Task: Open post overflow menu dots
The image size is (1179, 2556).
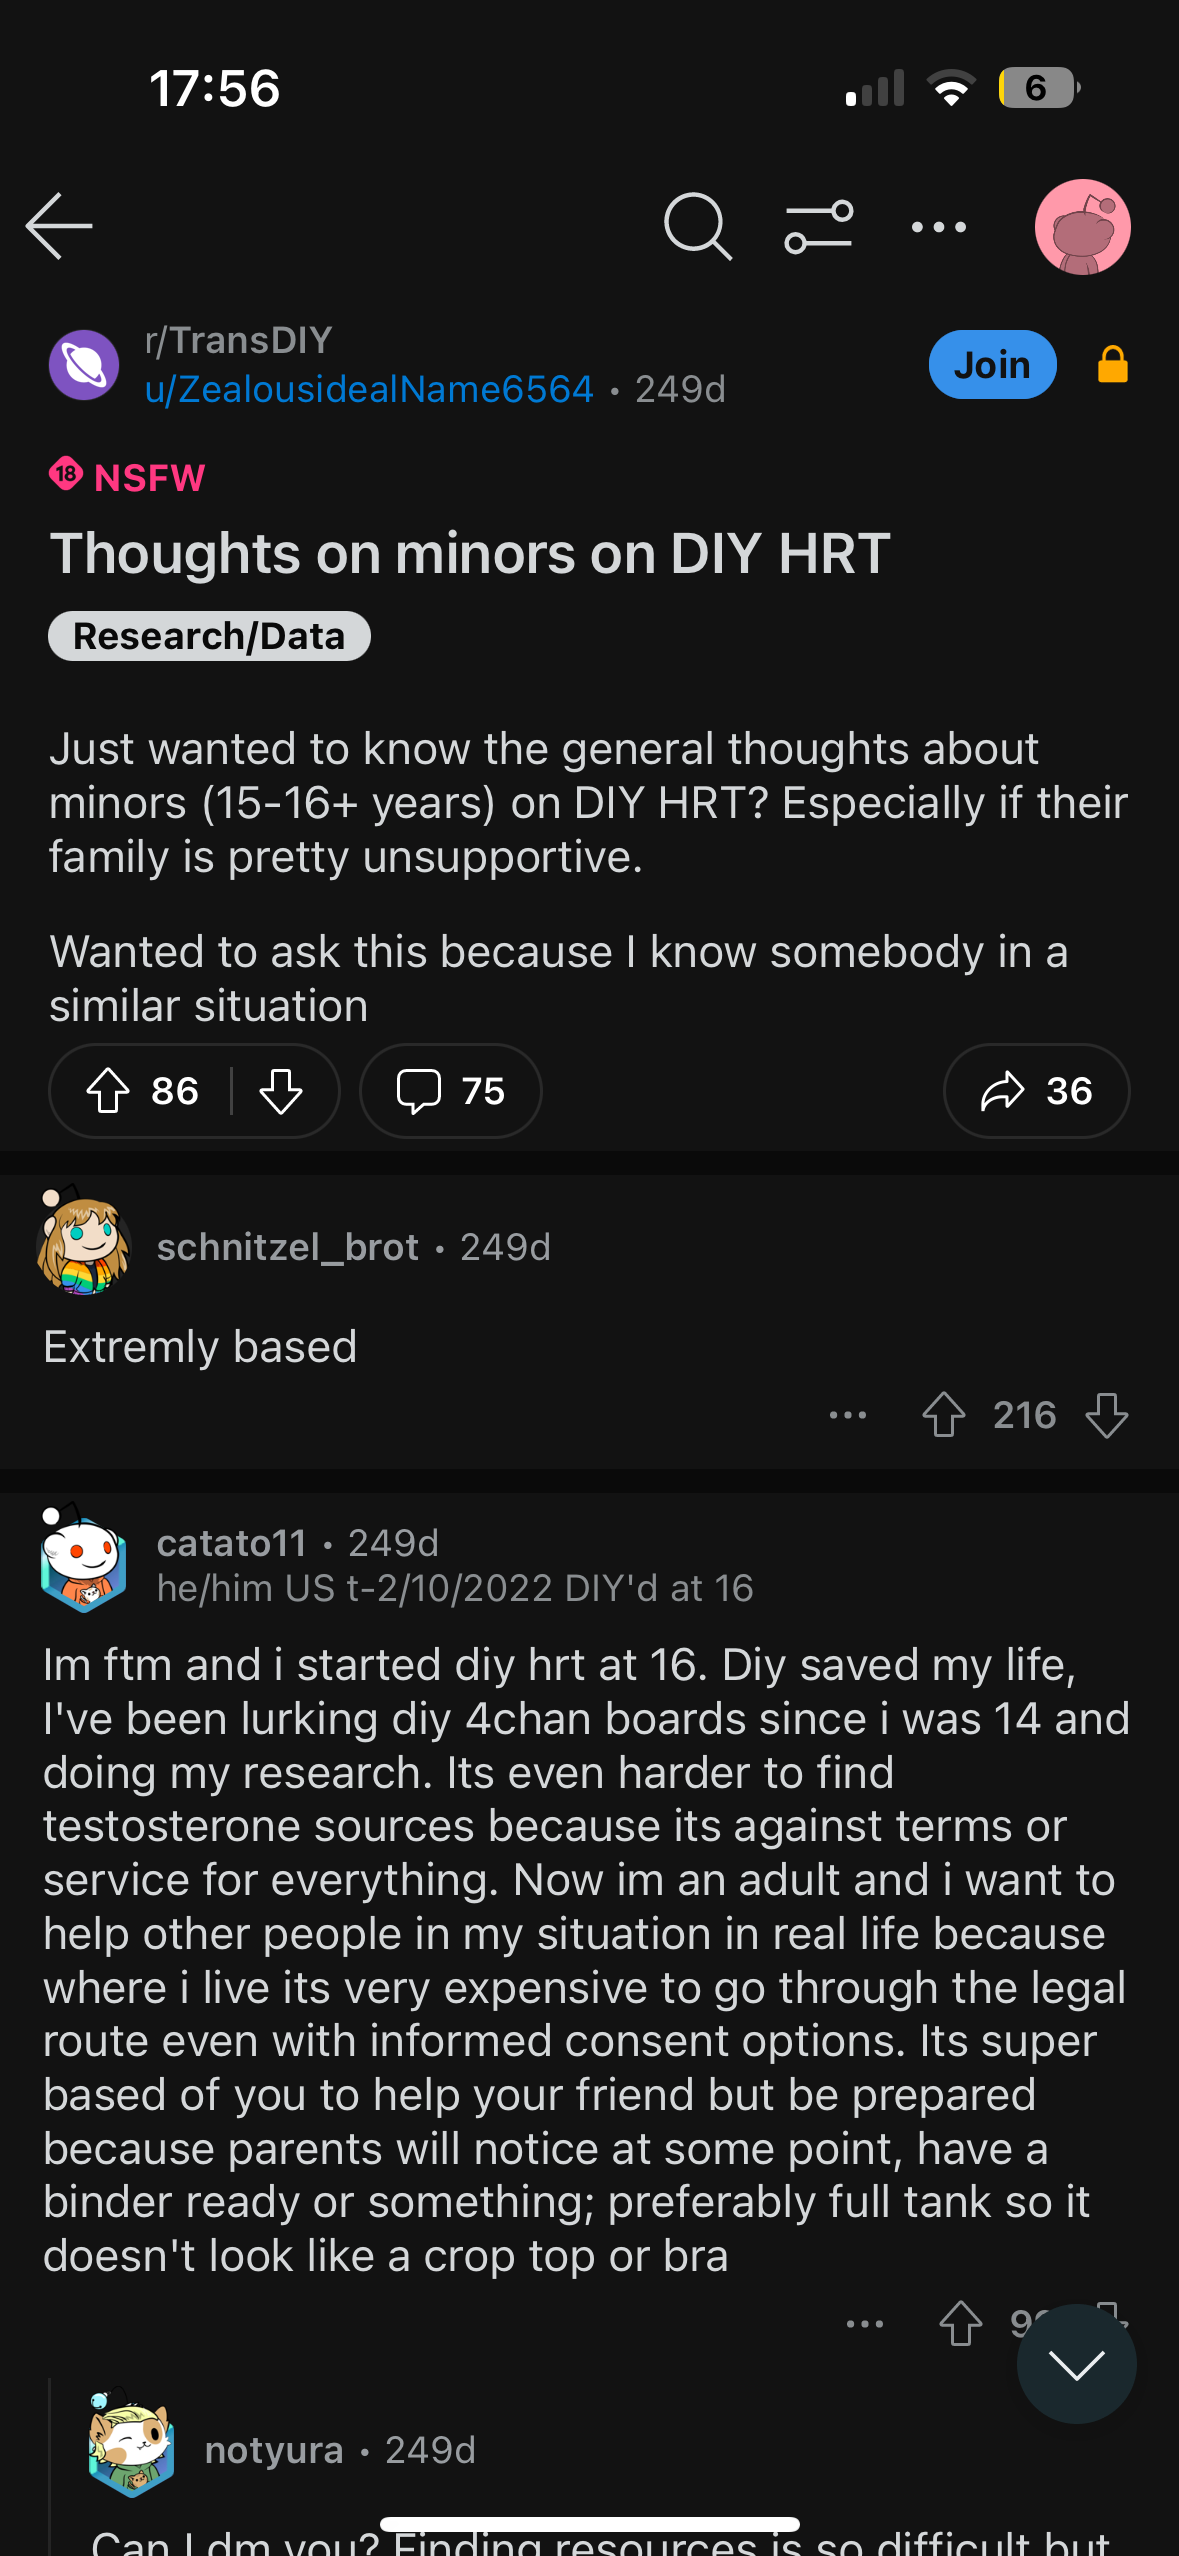Action: point(939,227)
